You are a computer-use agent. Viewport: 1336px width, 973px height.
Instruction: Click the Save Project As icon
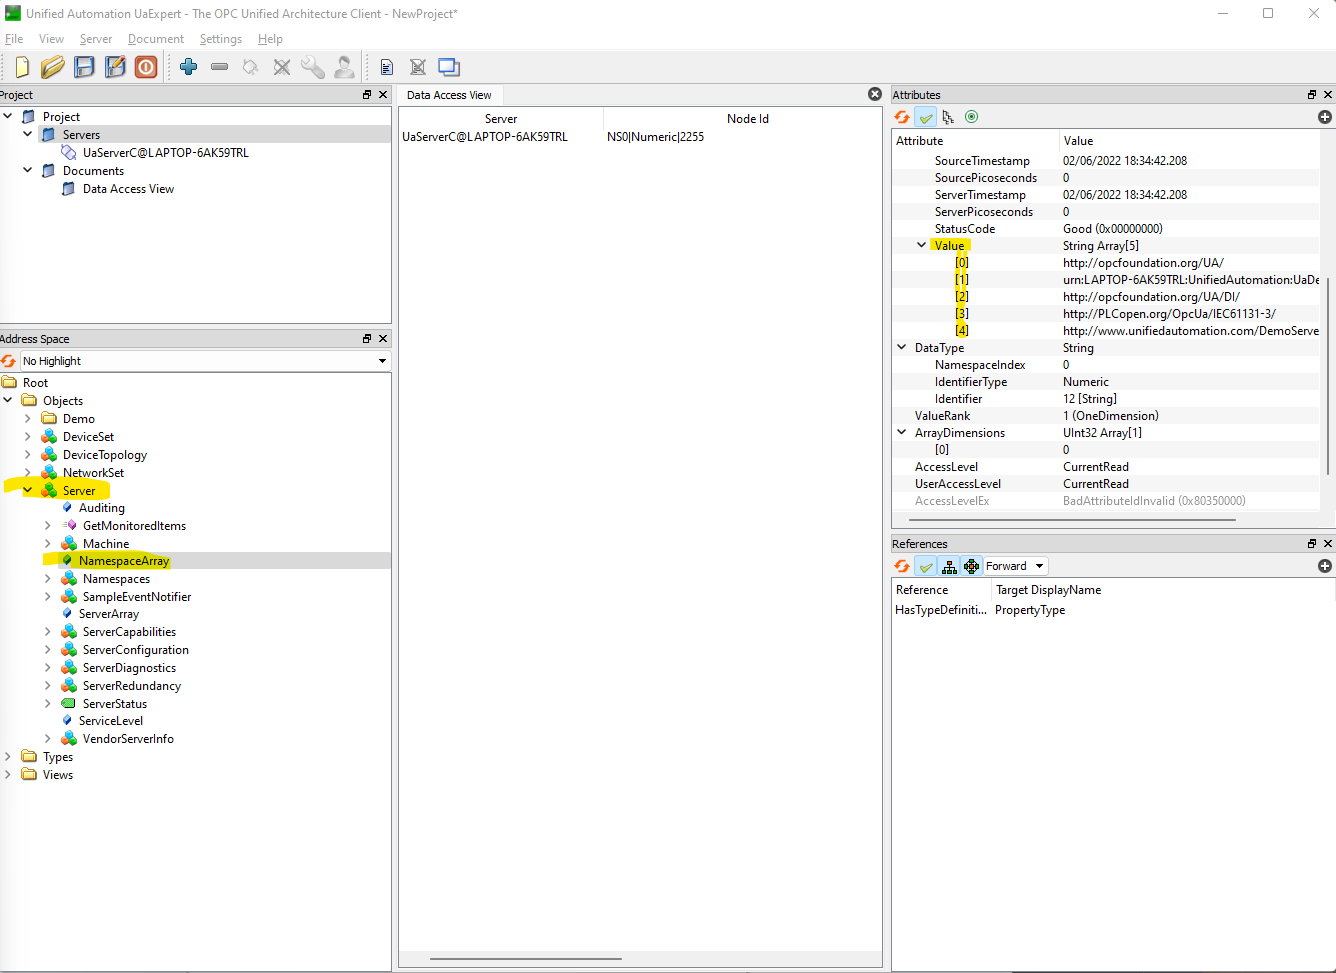pos(113,67)
